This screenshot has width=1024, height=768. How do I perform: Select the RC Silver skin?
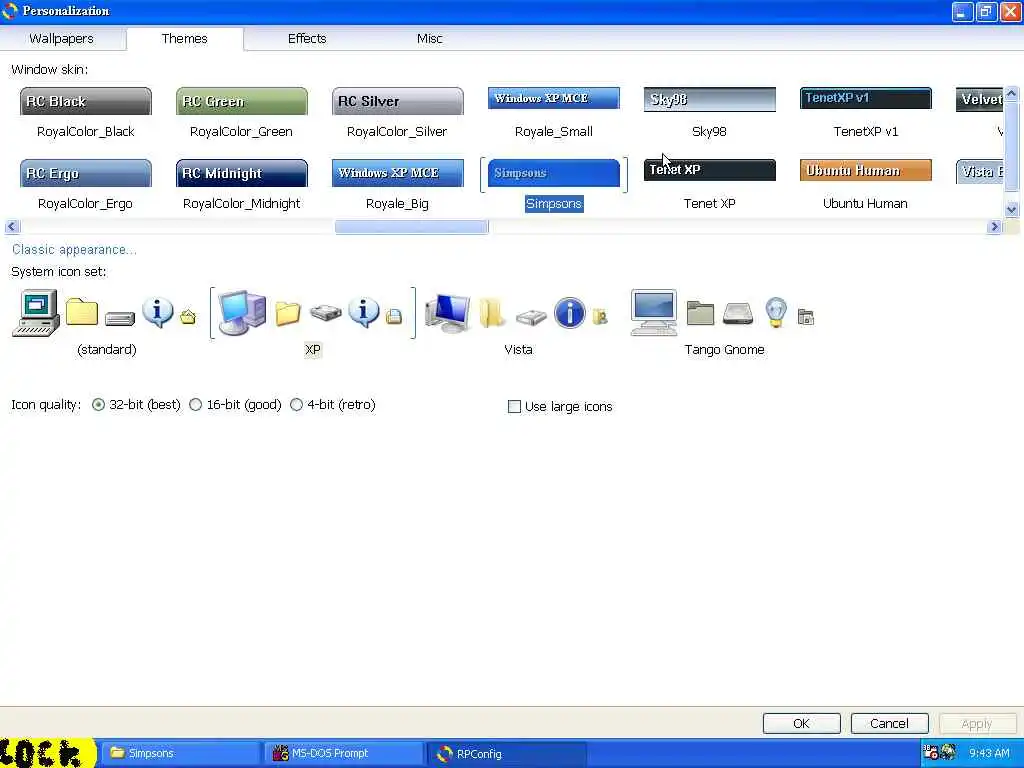(398, 101)
